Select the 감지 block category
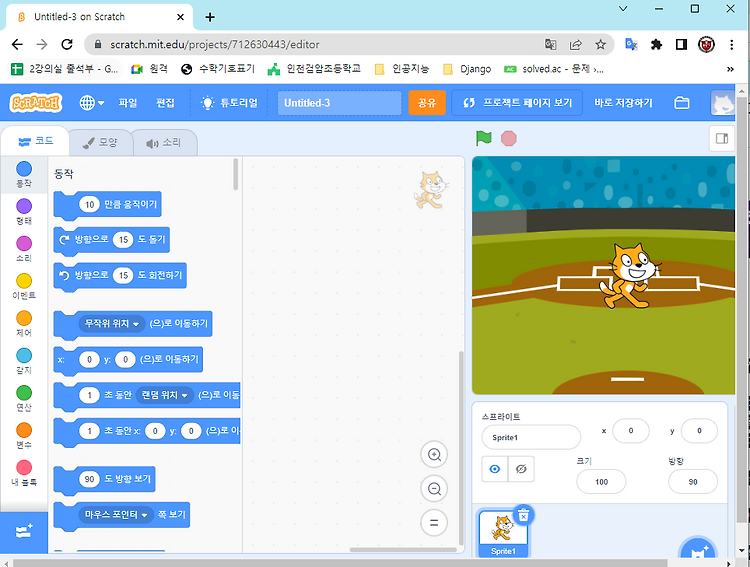Viewport: 750px width, 567px height. 24,361
